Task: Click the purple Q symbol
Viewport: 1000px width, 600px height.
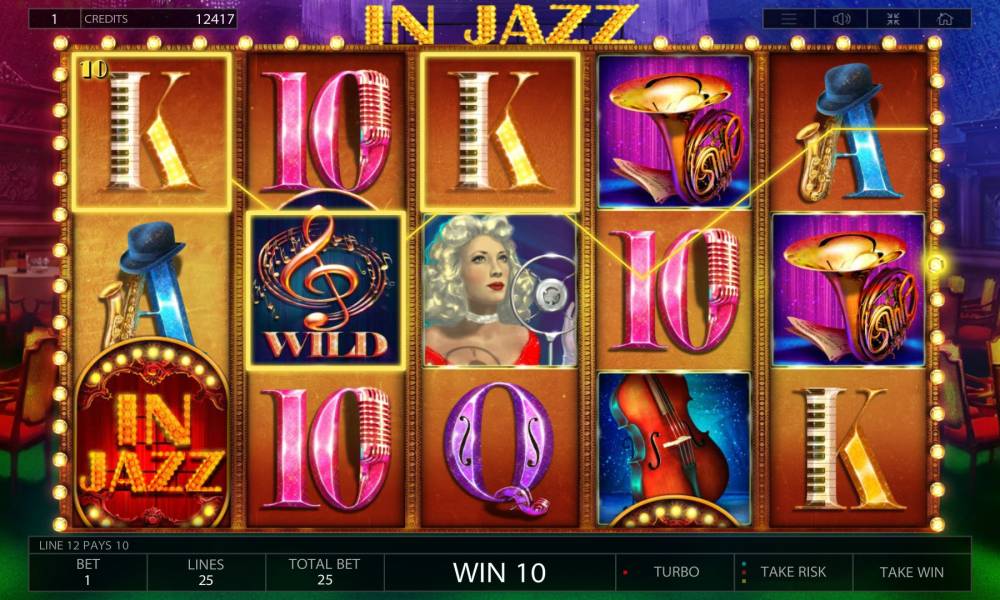Action: click(500, 449)
